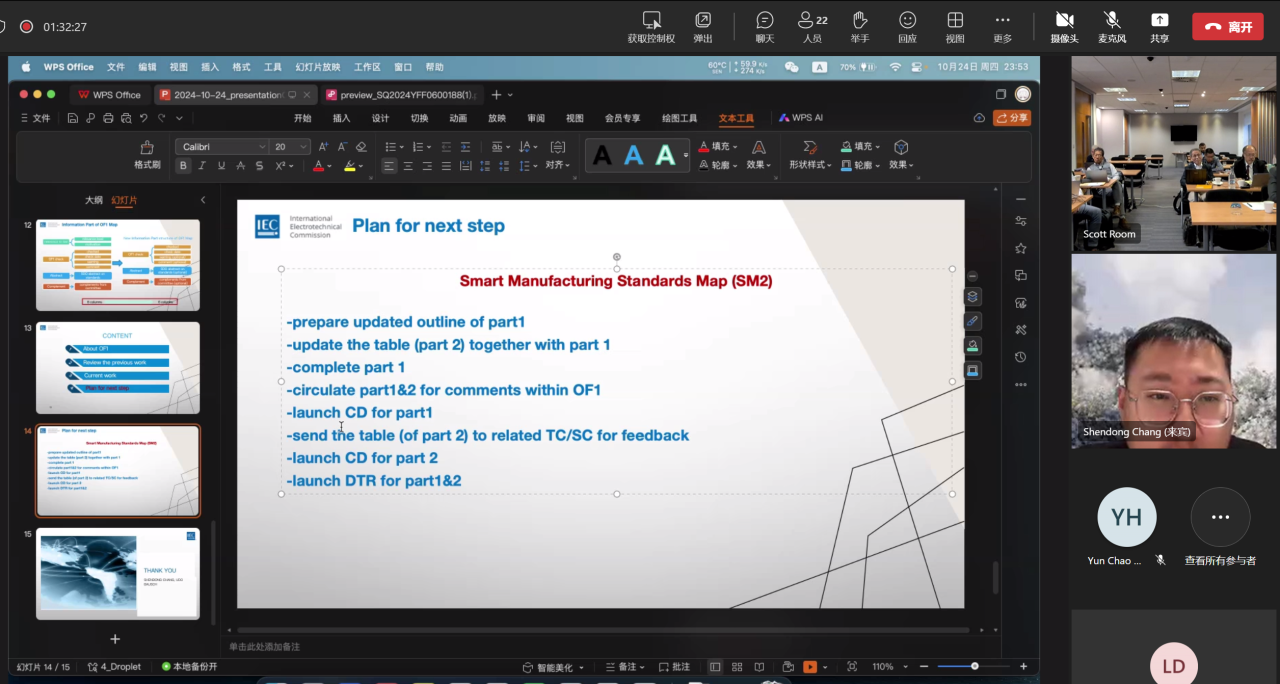The height and width of the screenshot is (684, 1280).
Task: Expand the font size 20 dropdown
Action: 304,147
